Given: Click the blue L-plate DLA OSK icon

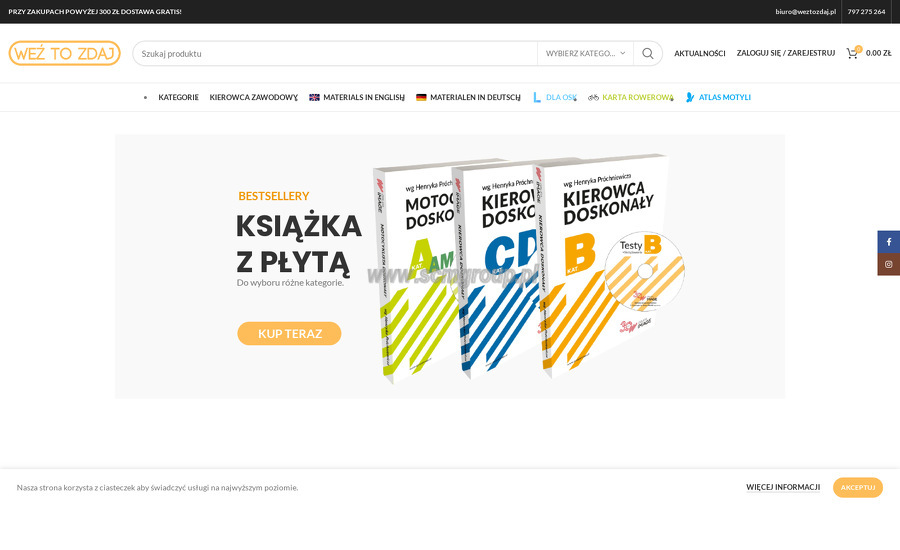Looking at the screenshot, I should [x=537, y=98].
